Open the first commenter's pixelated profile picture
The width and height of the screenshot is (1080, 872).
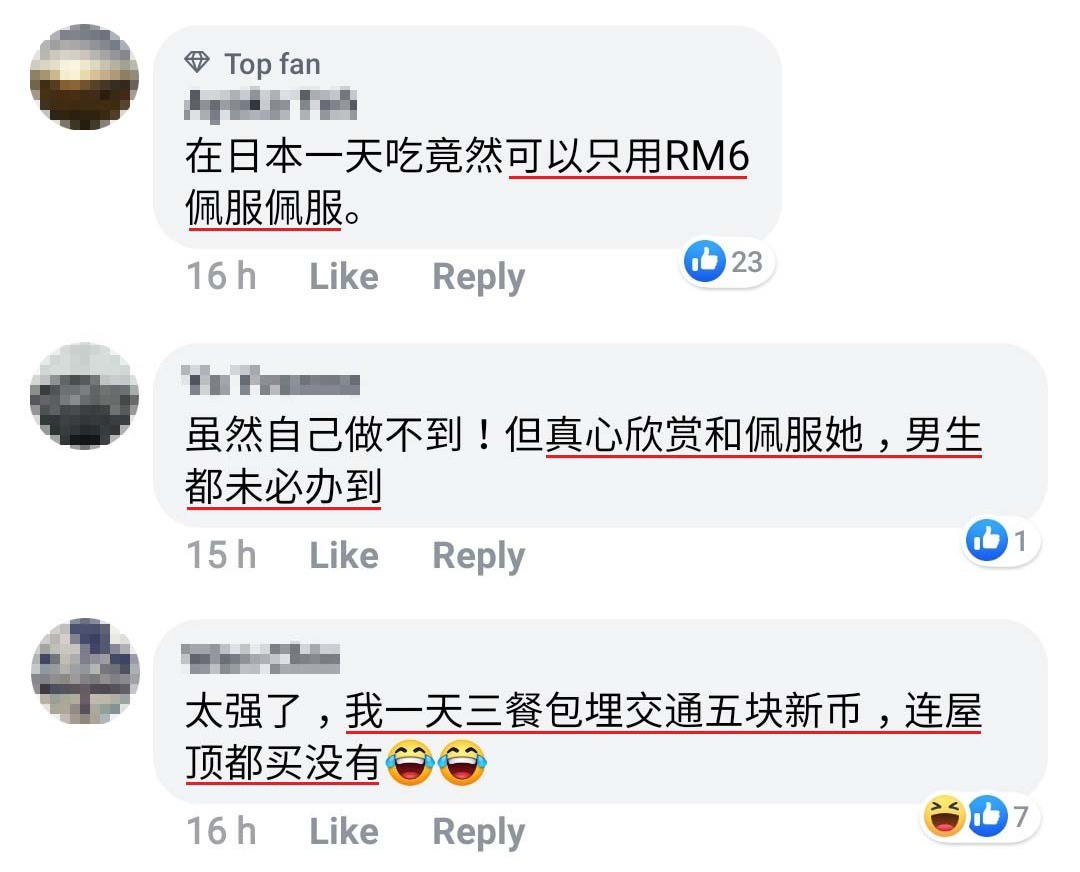[x=84, y=76]
